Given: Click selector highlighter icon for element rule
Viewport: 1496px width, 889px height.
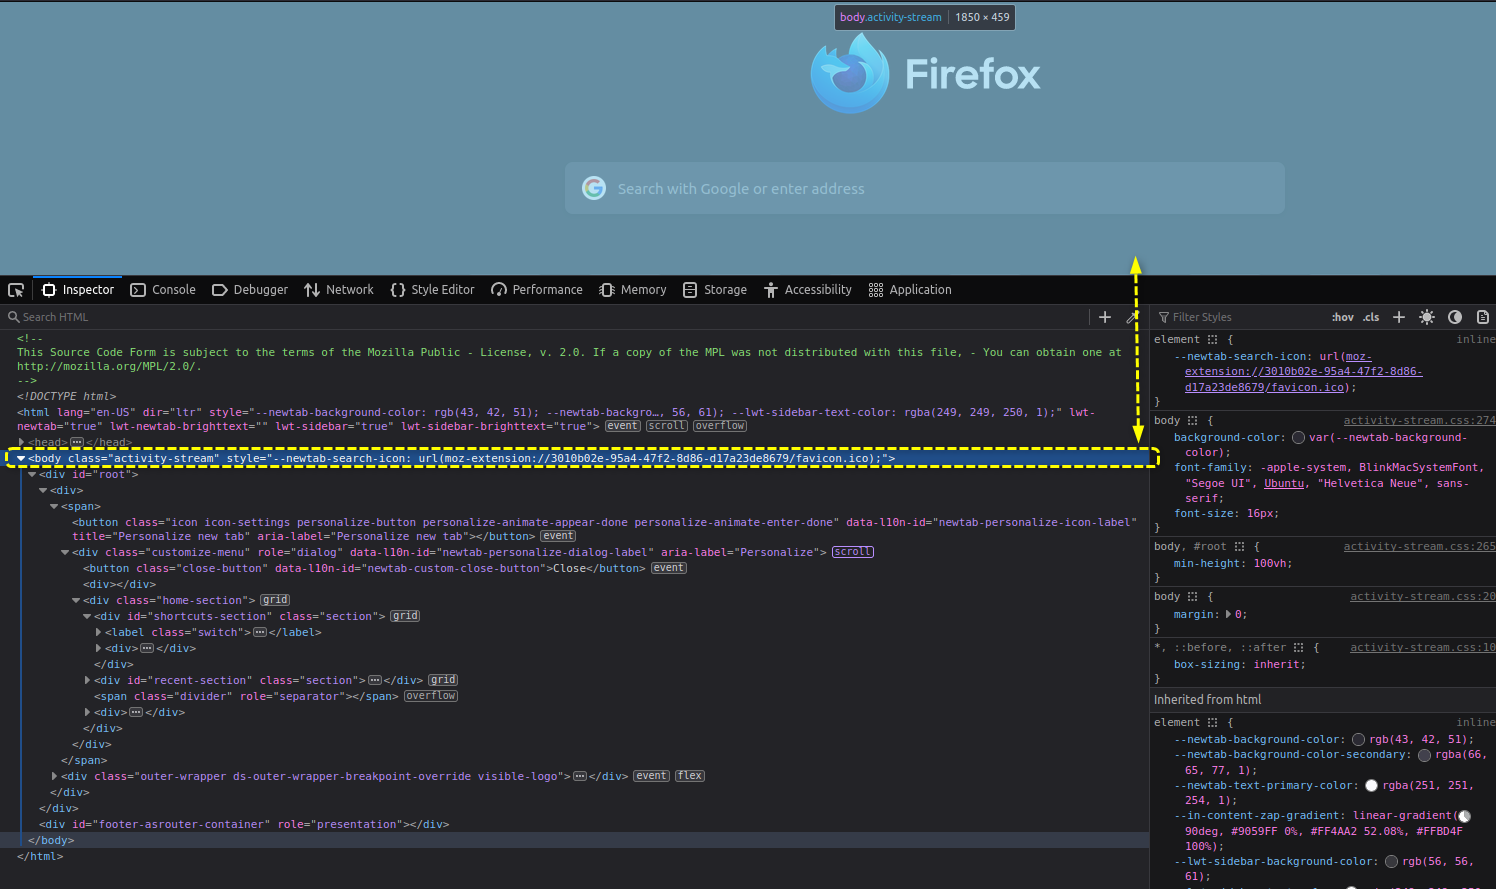Looking at the screenshot, I should tap(1212, 340).
